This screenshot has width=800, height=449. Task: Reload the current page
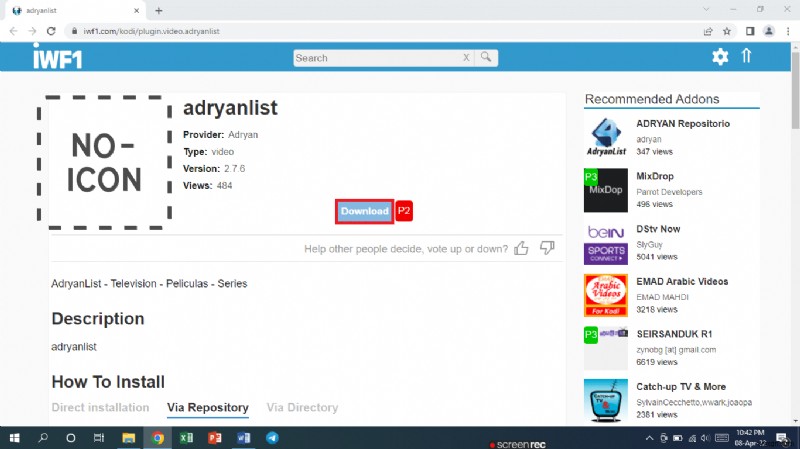pyautogui.click(x=51, y=31)
